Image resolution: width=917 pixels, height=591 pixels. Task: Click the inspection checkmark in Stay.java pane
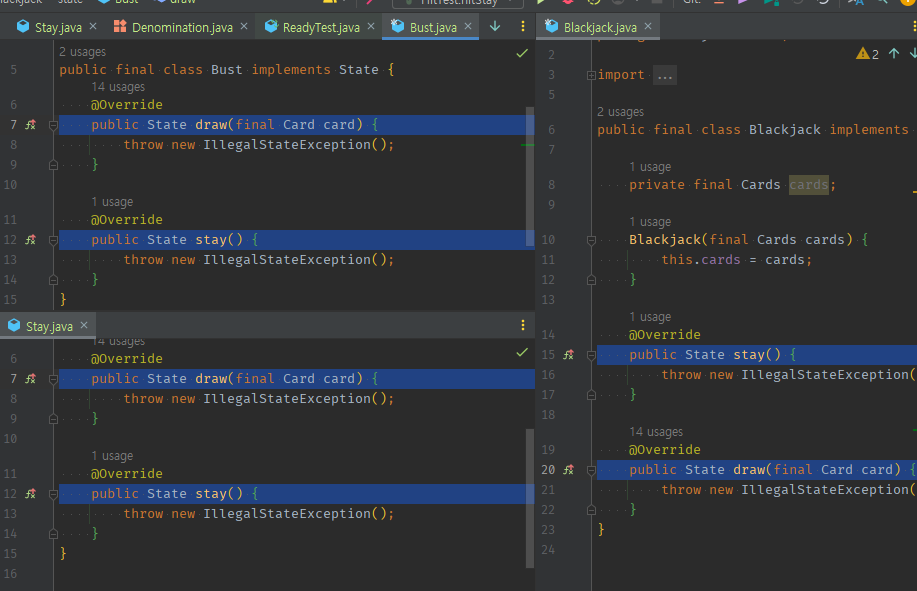pyautogui.click(x=522, y=352)
